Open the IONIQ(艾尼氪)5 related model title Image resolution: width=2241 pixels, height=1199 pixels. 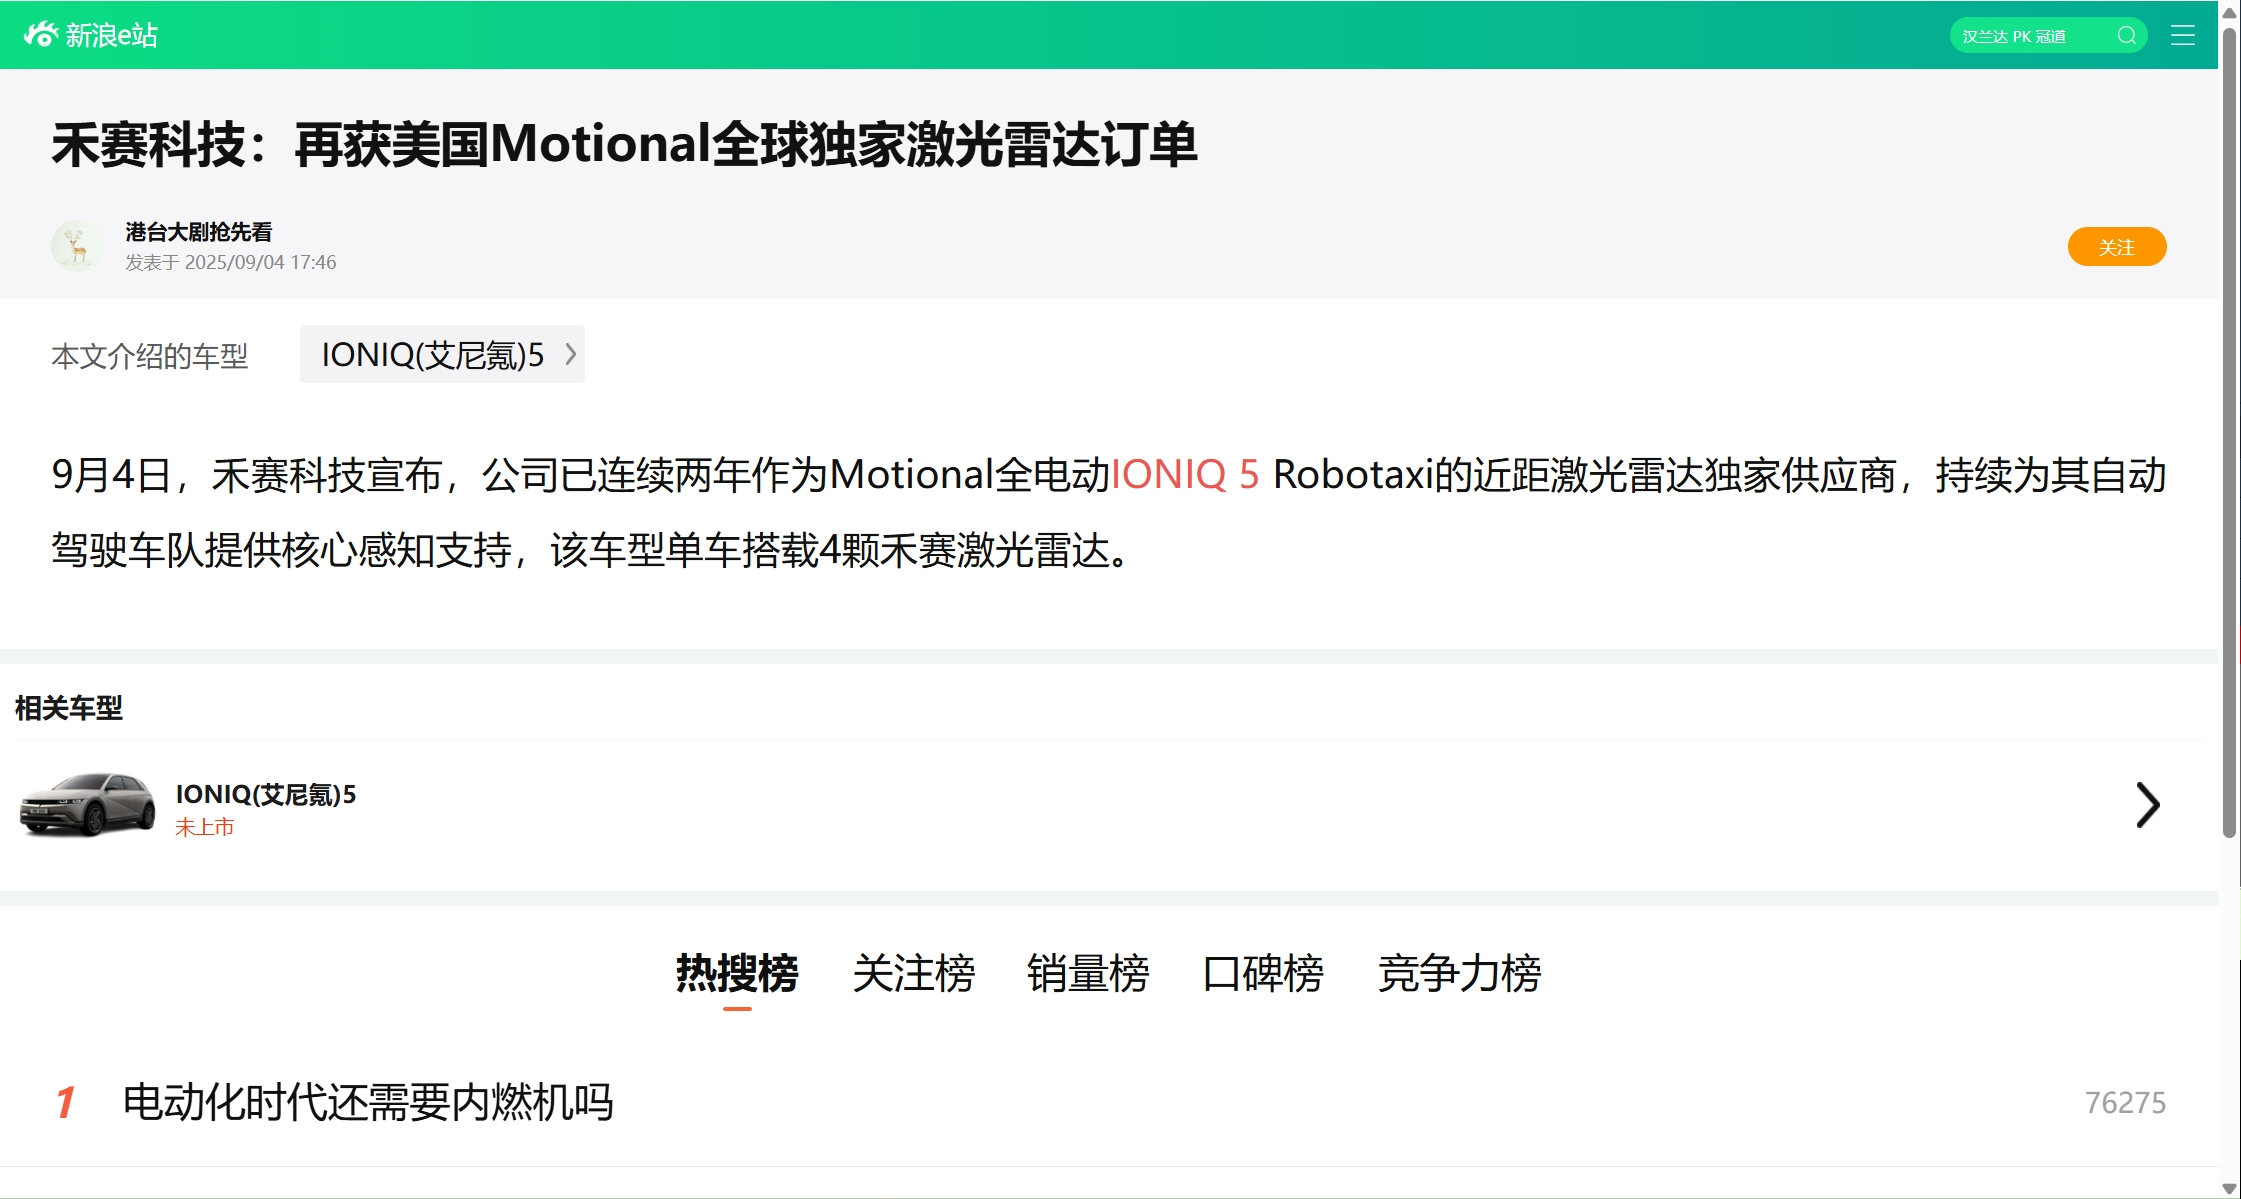click(266, 794)
